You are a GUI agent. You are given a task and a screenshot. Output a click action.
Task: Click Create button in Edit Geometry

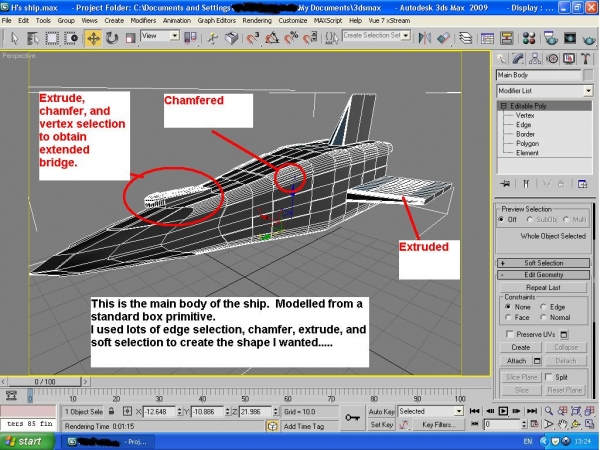[x=521, y=347]
